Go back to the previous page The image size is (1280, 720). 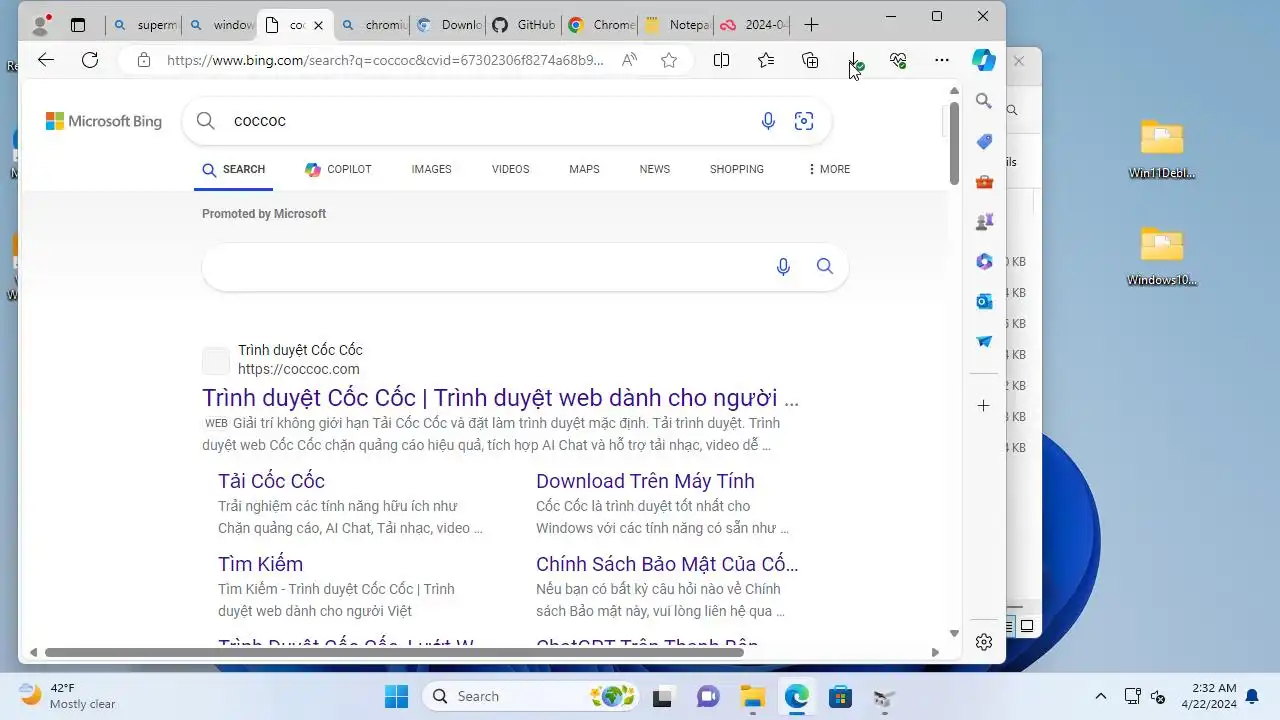click(x=46, y=60)
